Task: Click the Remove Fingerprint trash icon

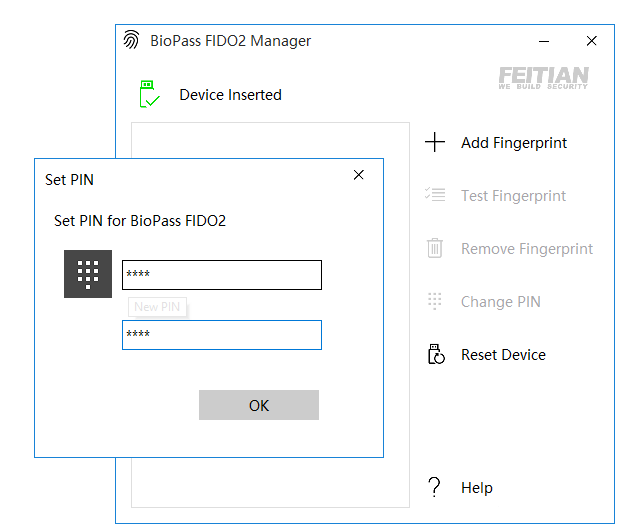Action: (435, 249)
